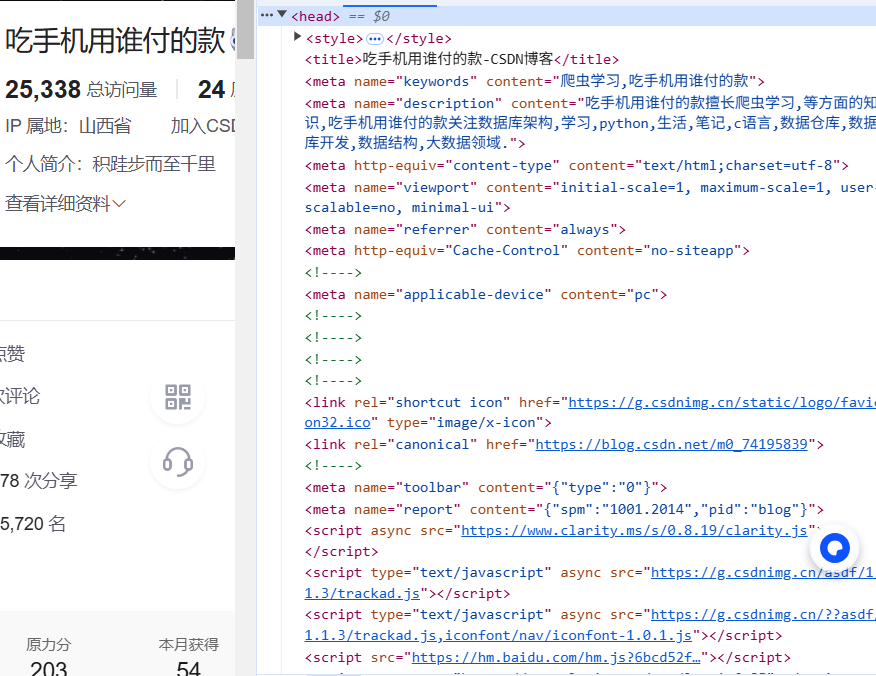Image resolution: width=876 pixels, height=676 pixels.
Task: Collapse the head element triangle
Action: coord(282,15)
